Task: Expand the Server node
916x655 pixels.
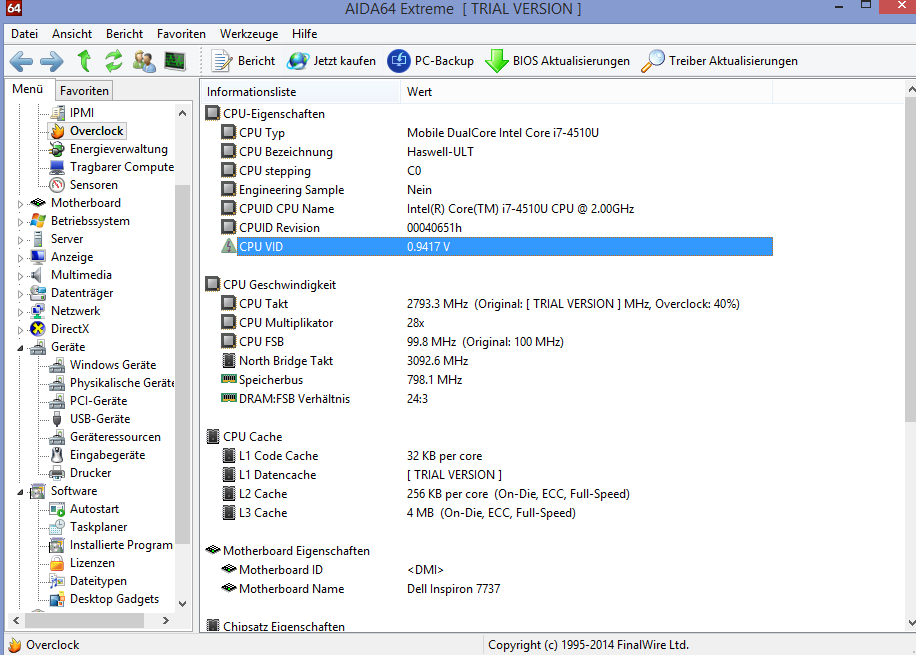Action: point(20,240)
